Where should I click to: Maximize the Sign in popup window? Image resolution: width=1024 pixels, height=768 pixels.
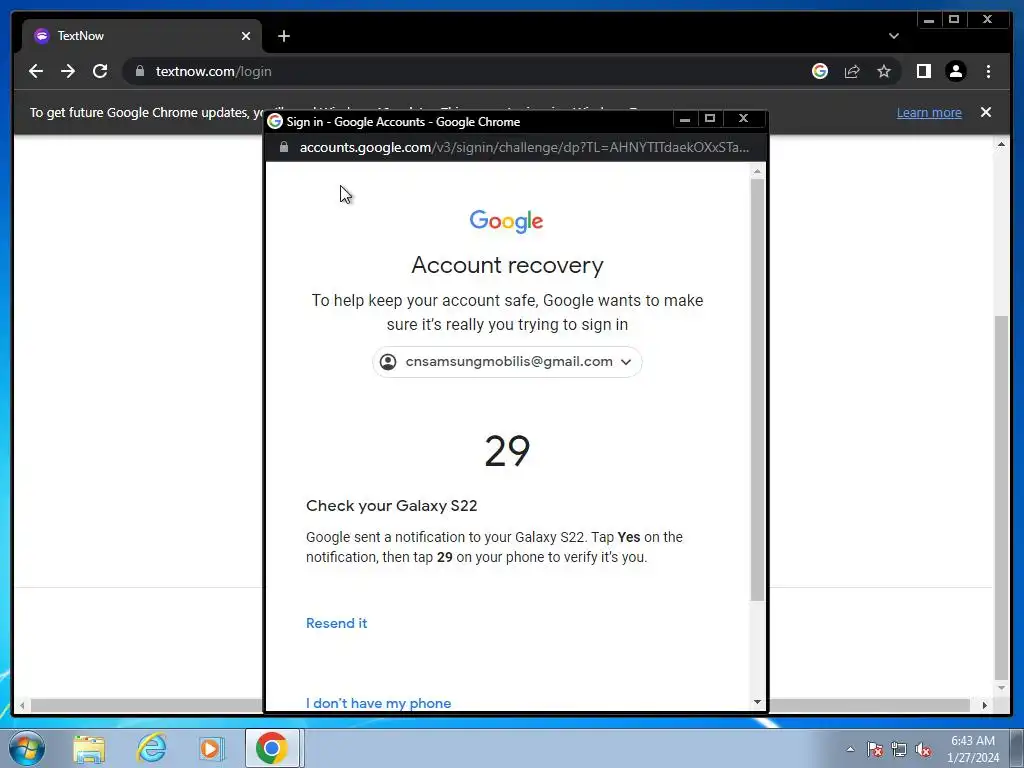tap(710, 119)
